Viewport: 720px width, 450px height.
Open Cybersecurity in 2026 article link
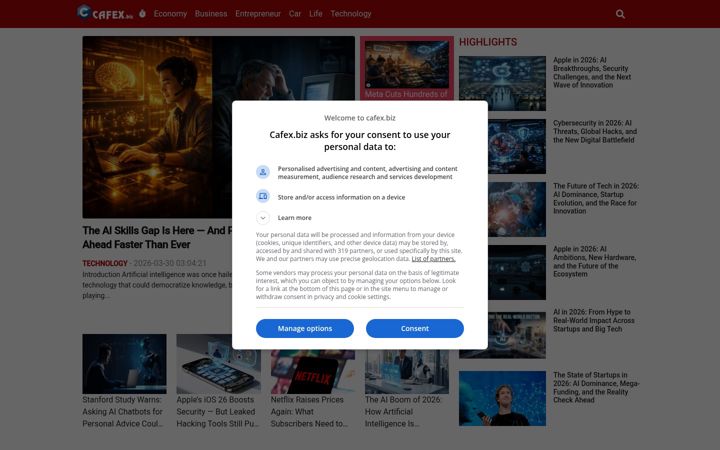(595, 131)
